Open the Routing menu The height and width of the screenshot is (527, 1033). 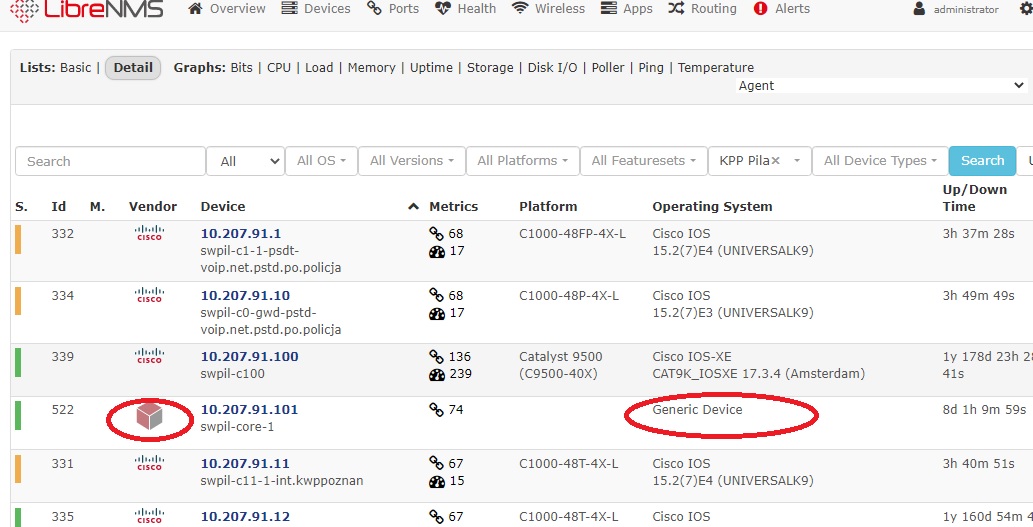coord(702,9)
